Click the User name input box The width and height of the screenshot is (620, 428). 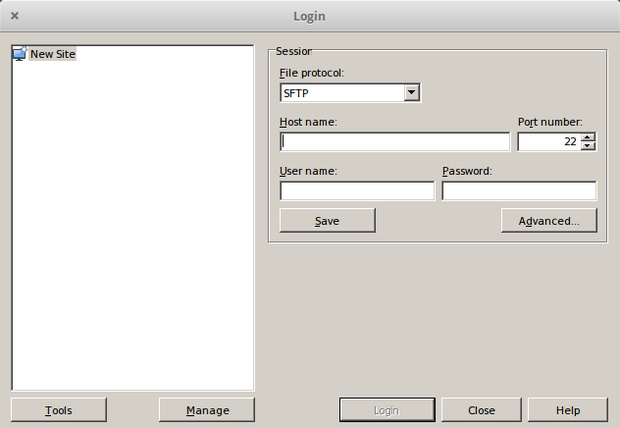pos(357,191)
